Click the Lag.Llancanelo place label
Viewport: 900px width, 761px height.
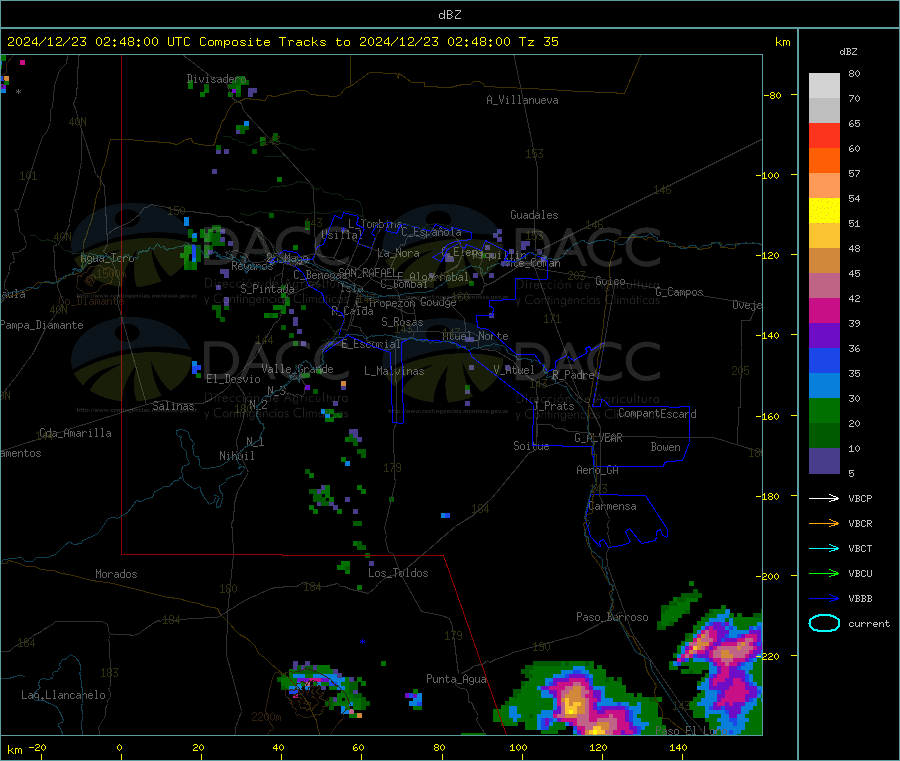63,695
